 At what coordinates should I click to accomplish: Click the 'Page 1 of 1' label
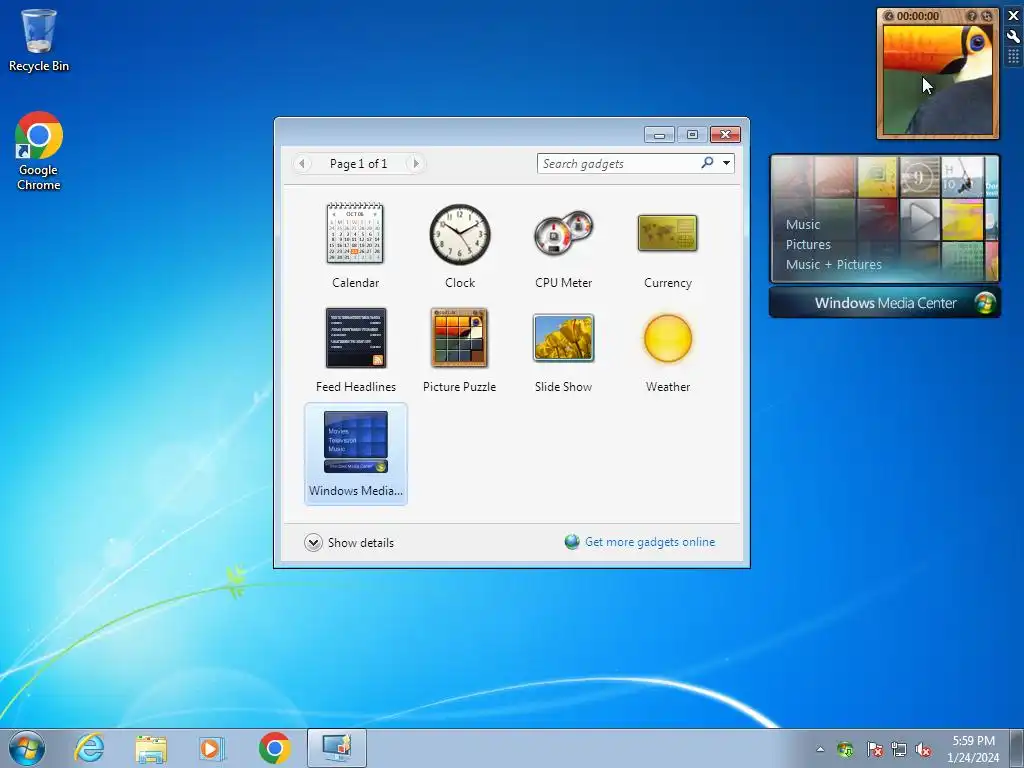click(x=359, y=164)
